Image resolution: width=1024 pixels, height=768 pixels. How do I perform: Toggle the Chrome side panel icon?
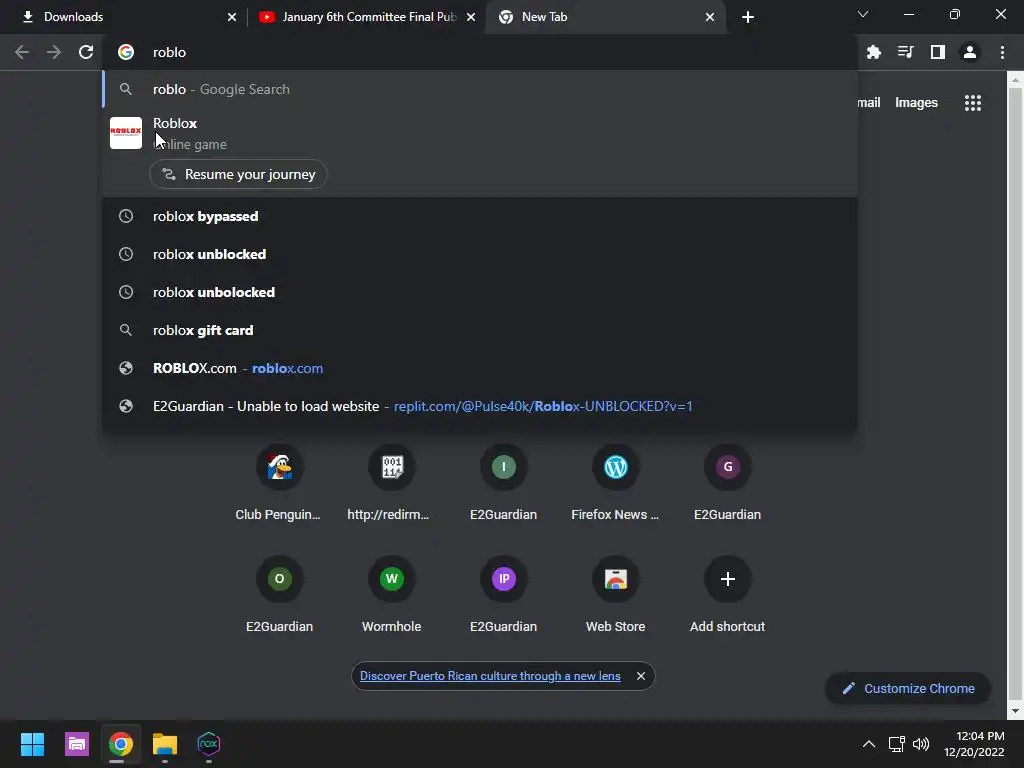point(938,52)
